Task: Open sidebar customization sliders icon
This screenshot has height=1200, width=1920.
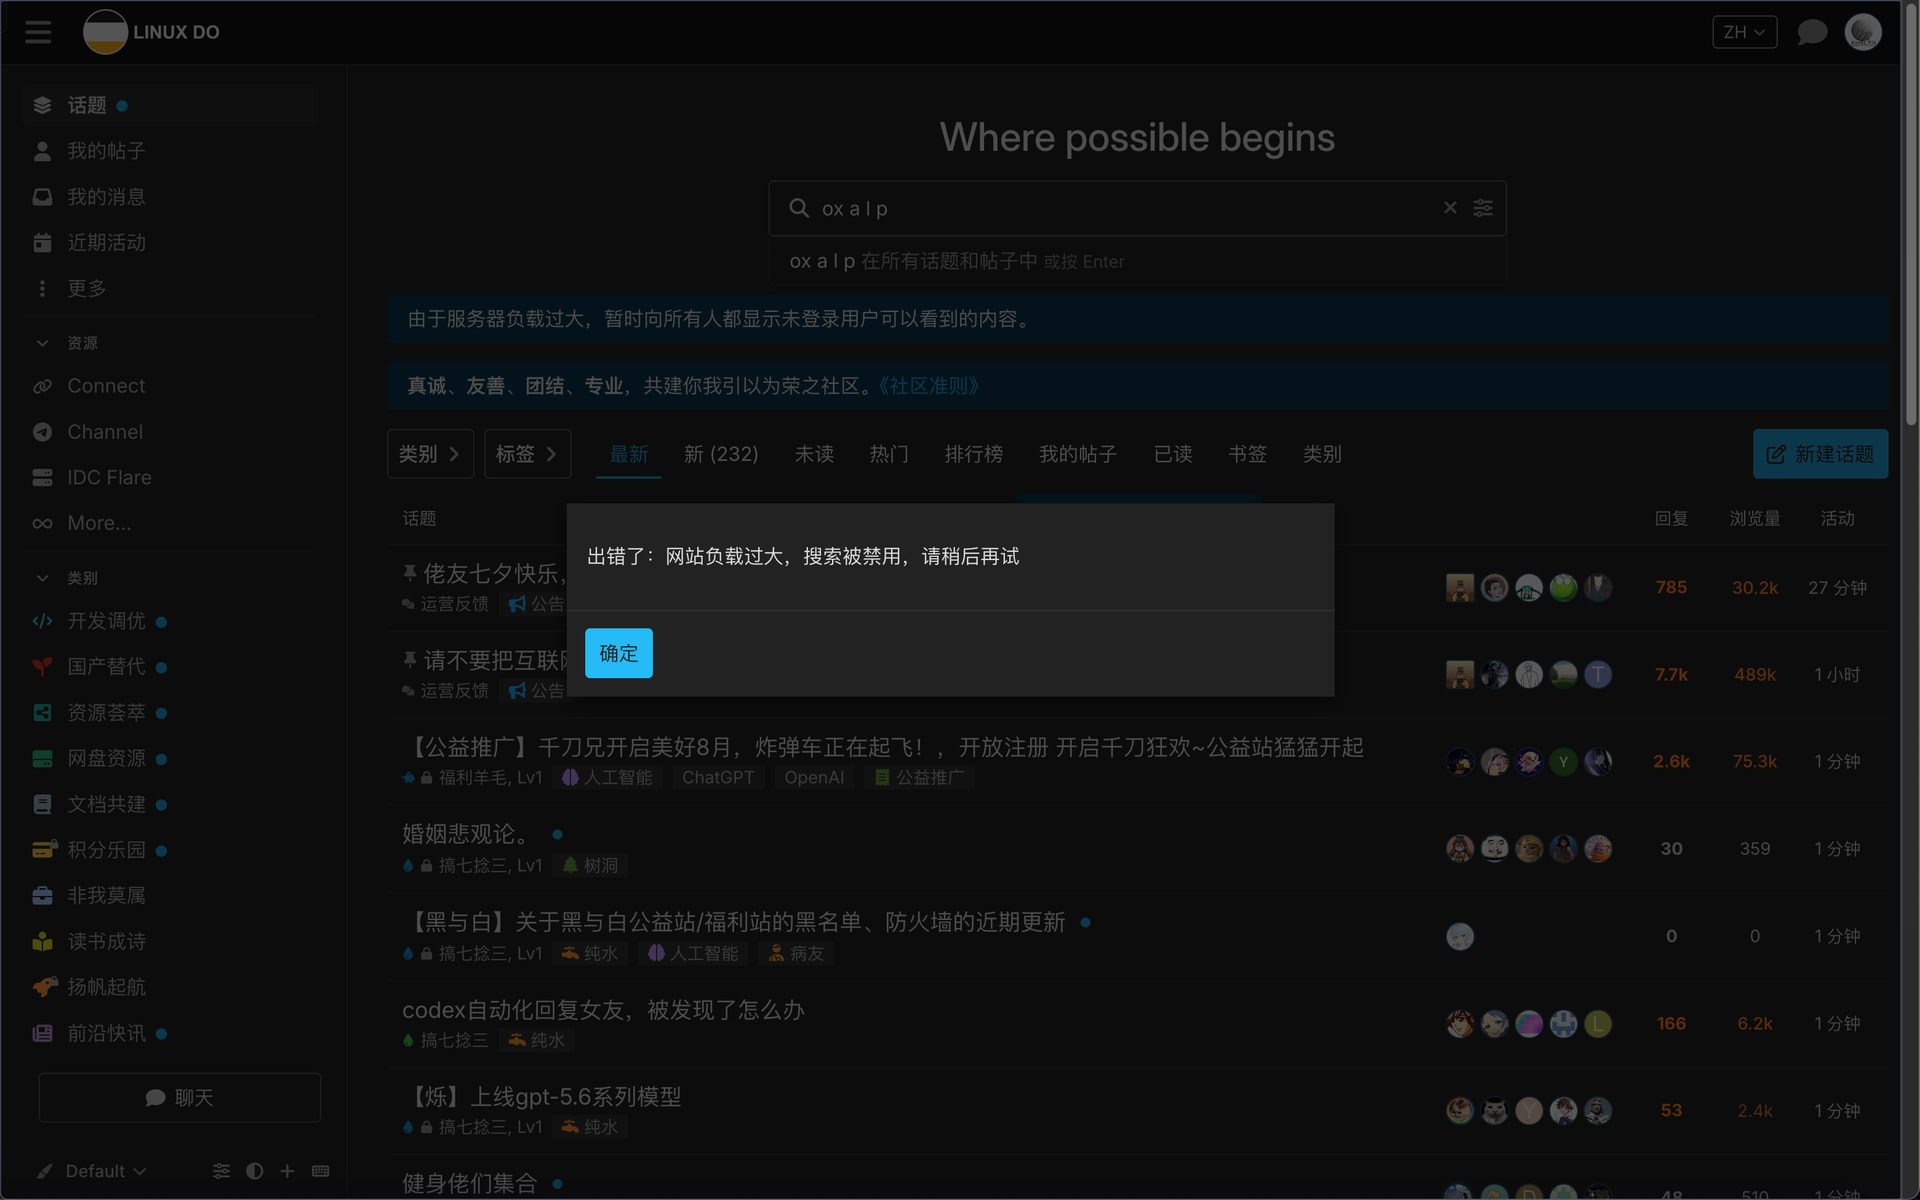Action: (x=221, y=1171)
